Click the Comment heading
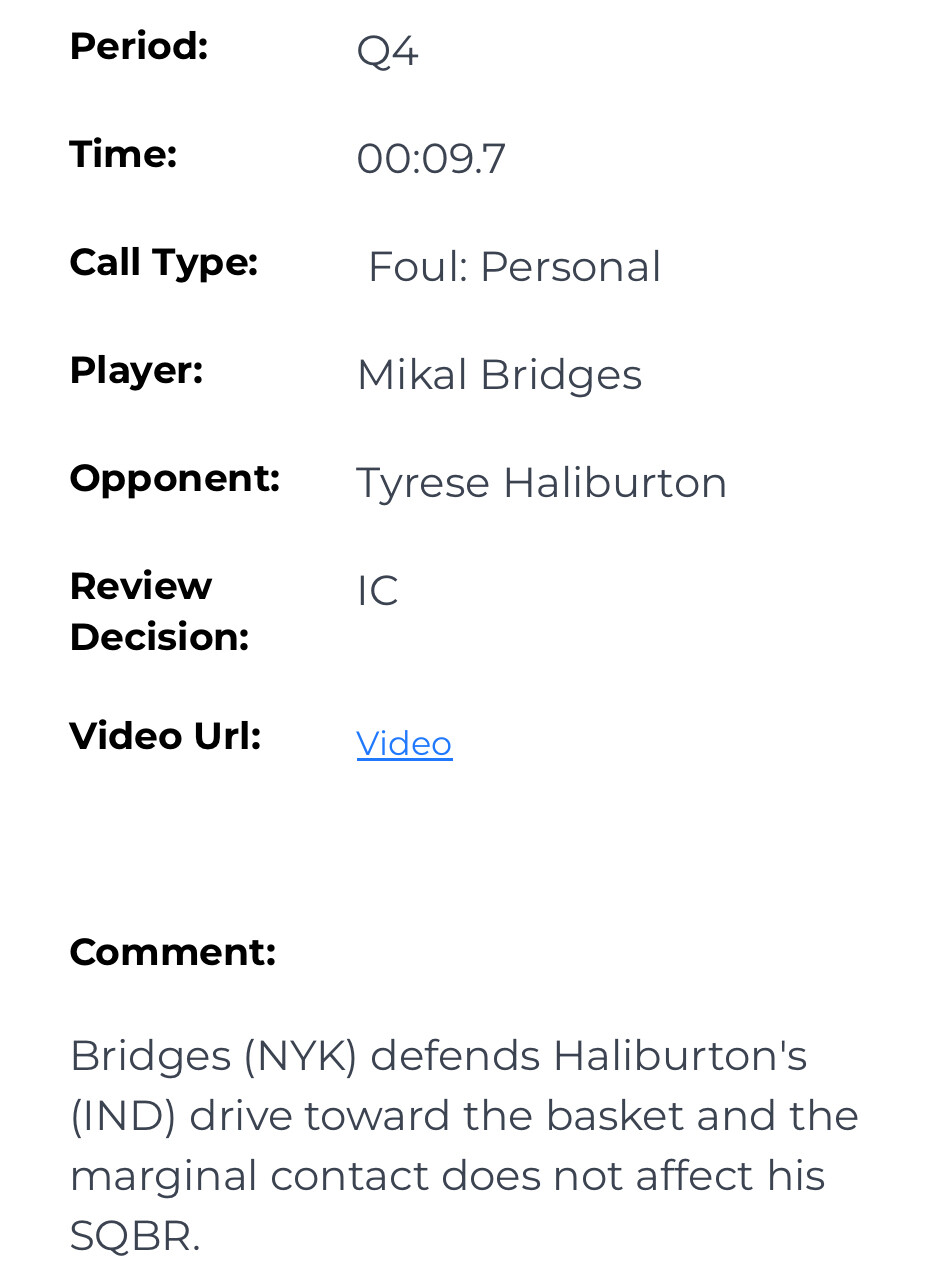The image size is (931, 1273). [x=172, y=952]
